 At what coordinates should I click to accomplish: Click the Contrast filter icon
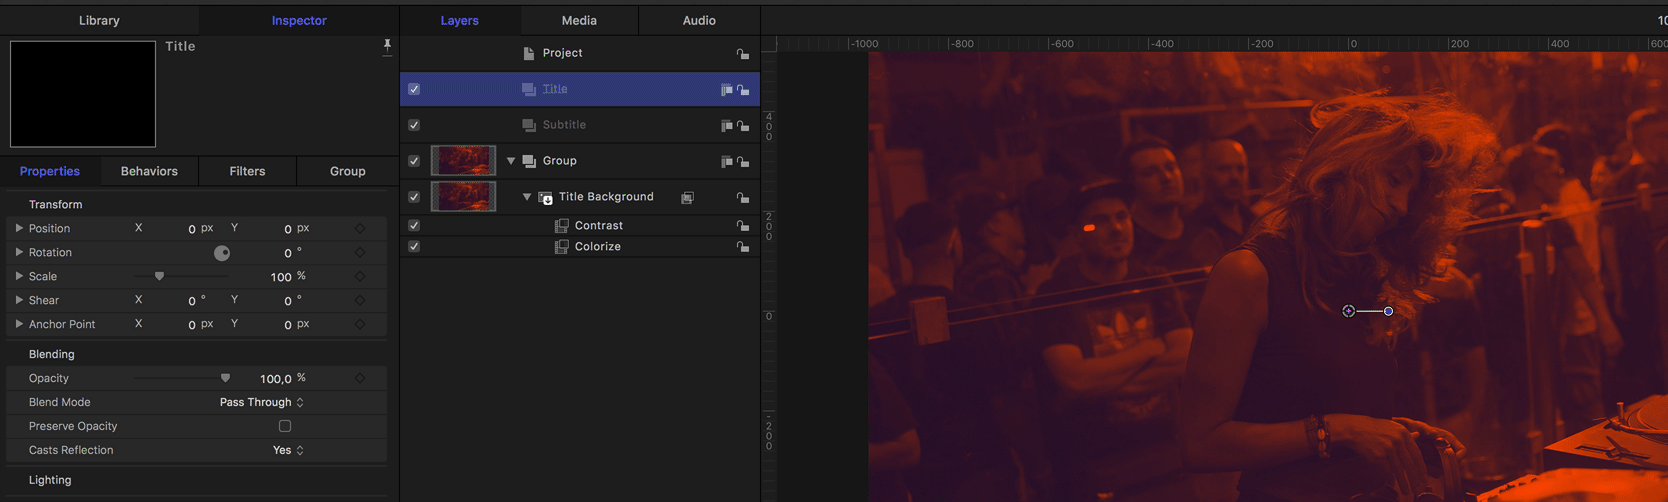coord(562,226)
